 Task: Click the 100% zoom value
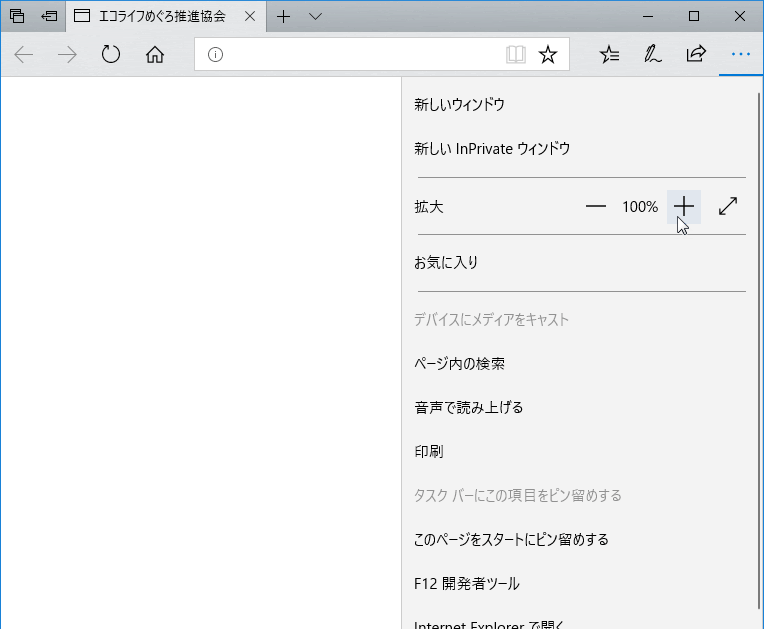[640, 207]
